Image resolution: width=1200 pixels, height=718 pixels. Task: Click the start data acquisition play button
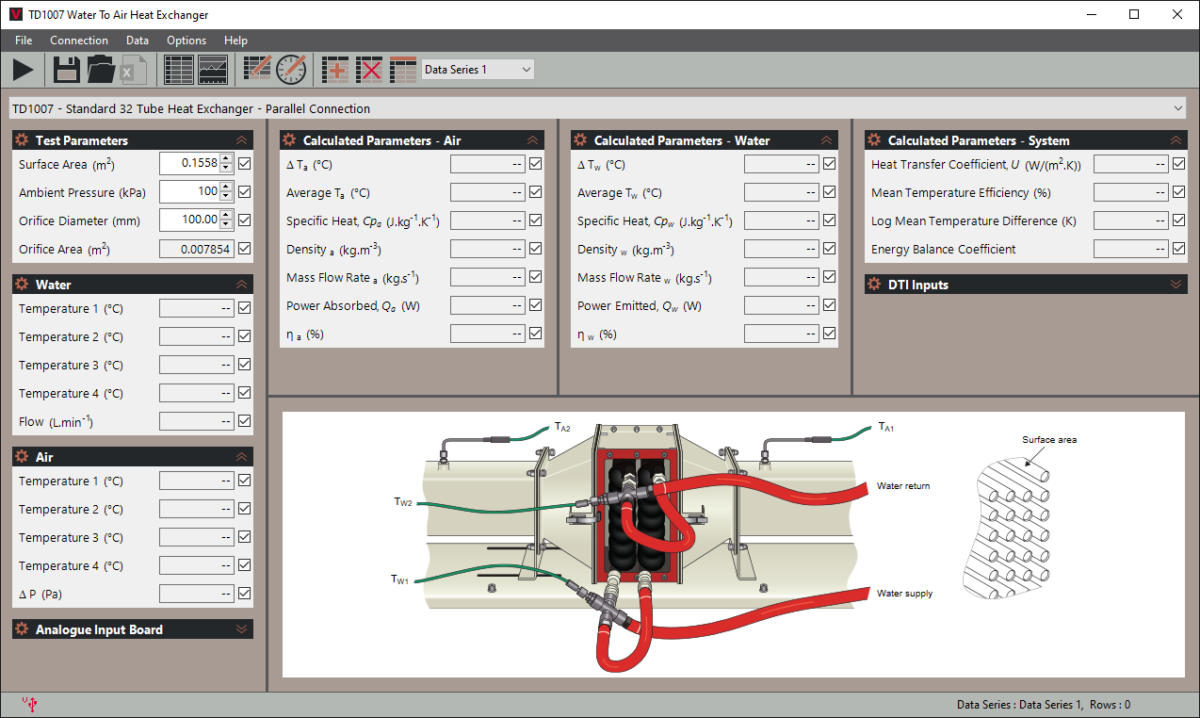click(x=23, y=69)
